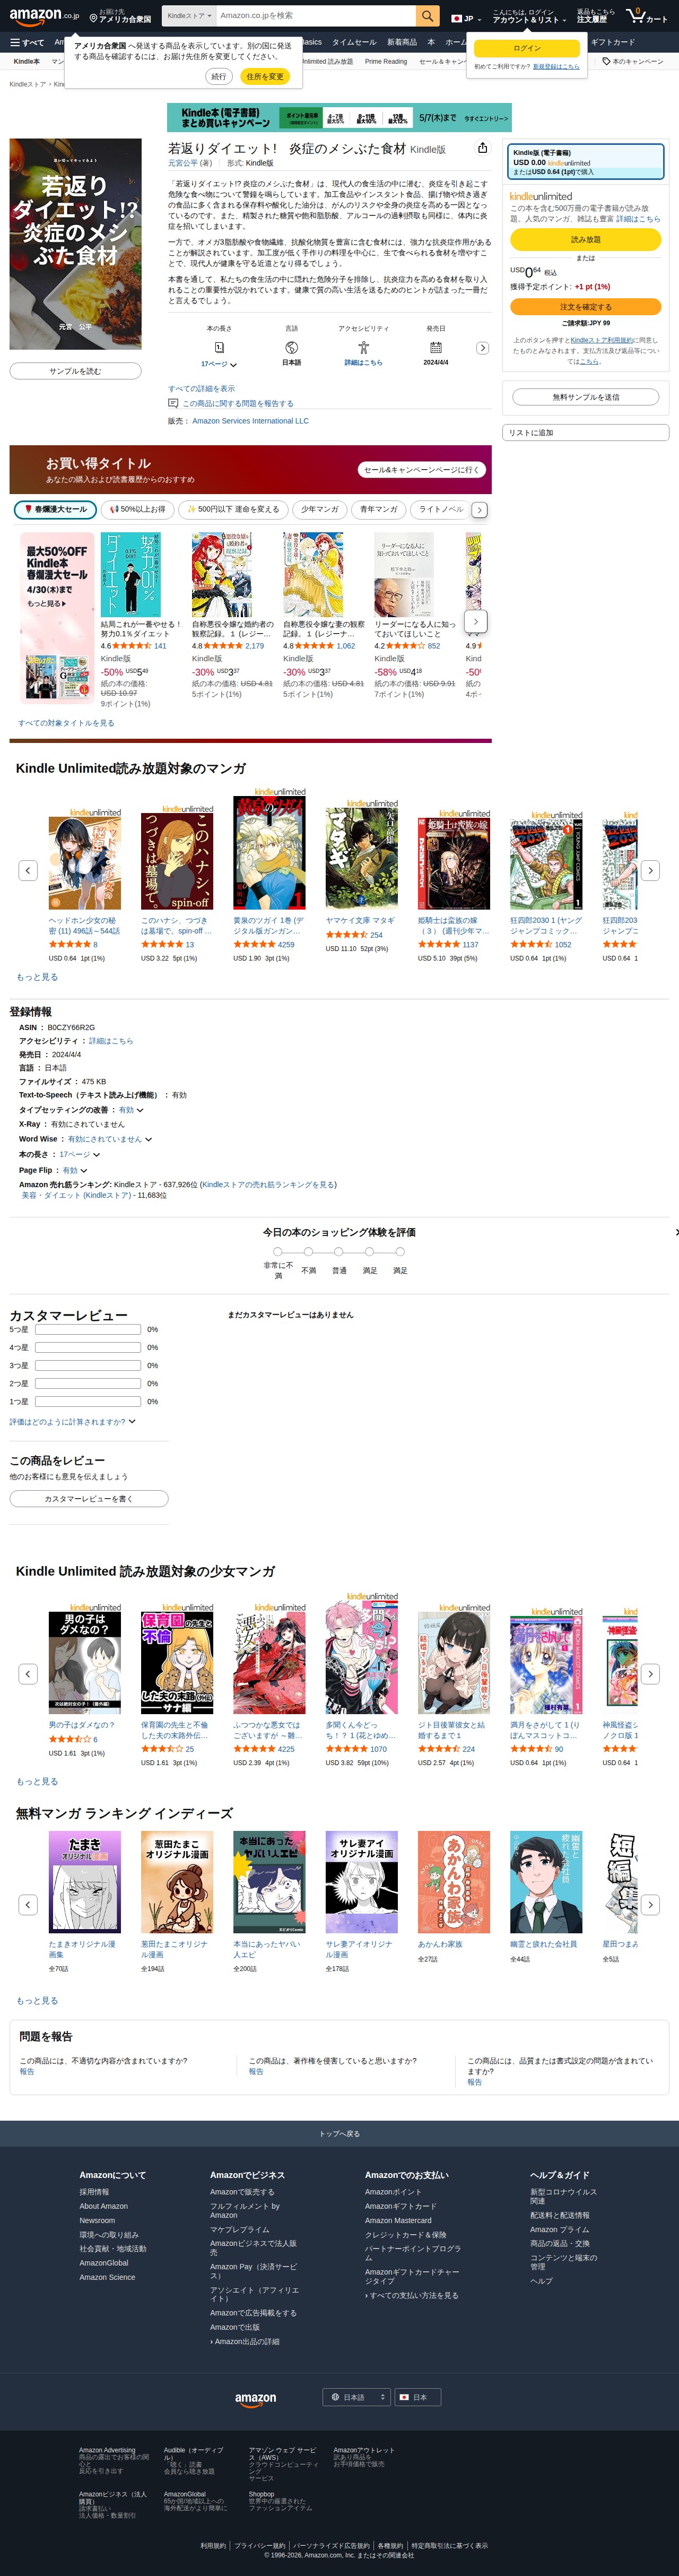Viewport: 679px width, 2576px height.
Task: Select the 普通 rating option
Action: point(339,1251)
